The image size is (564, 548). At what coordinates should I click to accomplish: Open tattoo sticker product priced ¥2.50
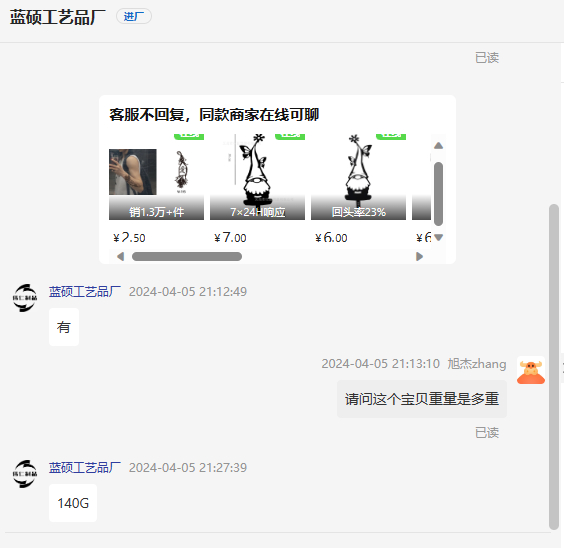(156, 189)
